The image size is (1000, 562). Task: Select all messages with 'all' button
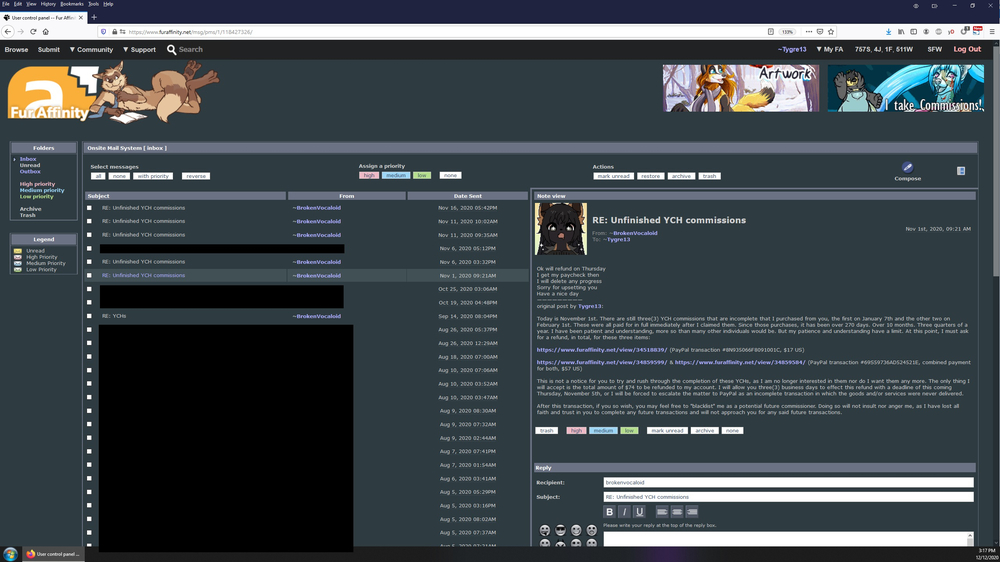click(98, 176)
